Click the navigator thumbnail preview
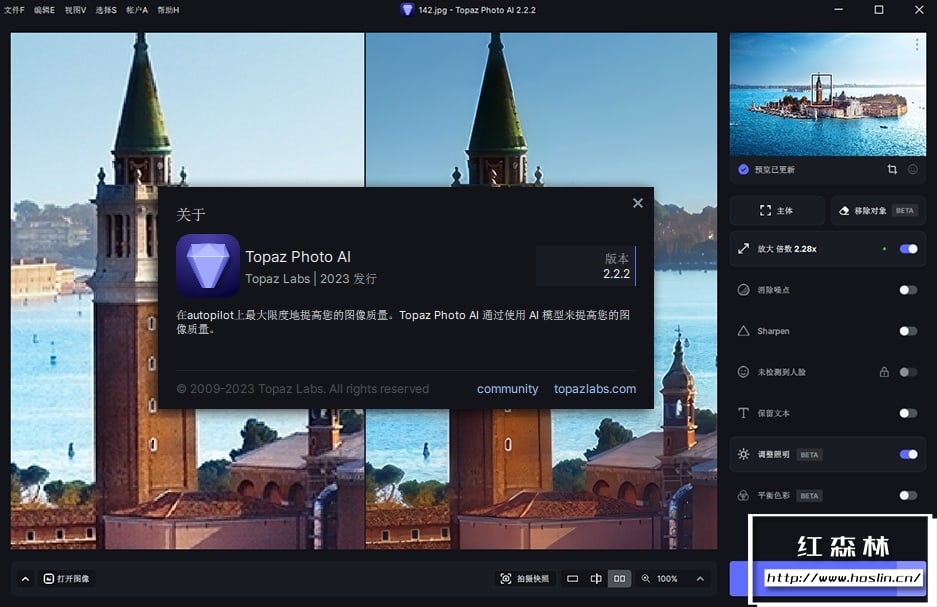Image resolution: width=937 pixels, height=607 pixels. coord(828,94)
